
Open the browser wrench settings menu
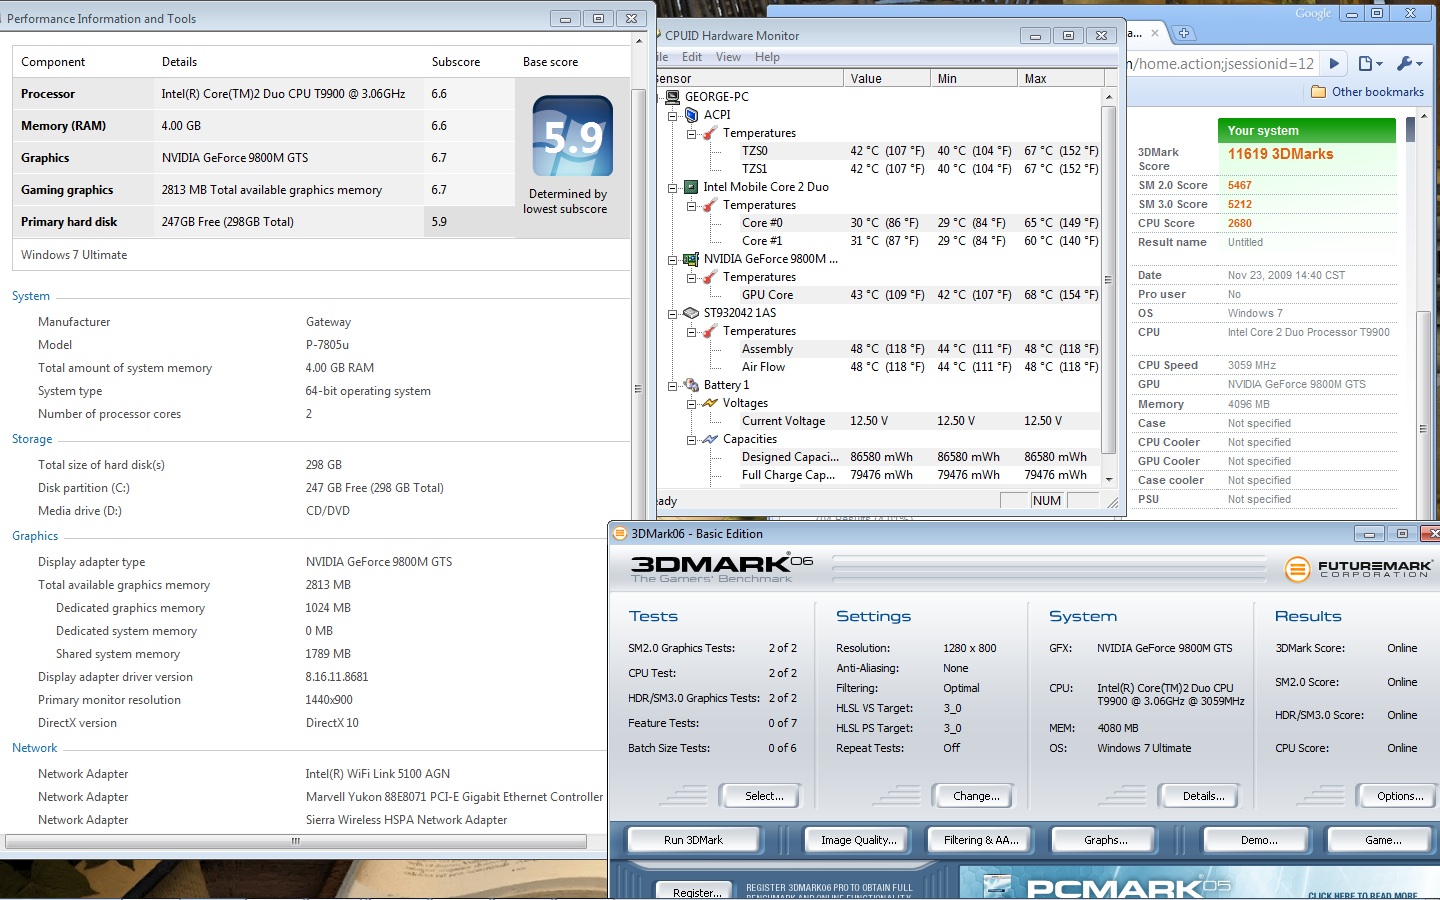point(1409,63)
